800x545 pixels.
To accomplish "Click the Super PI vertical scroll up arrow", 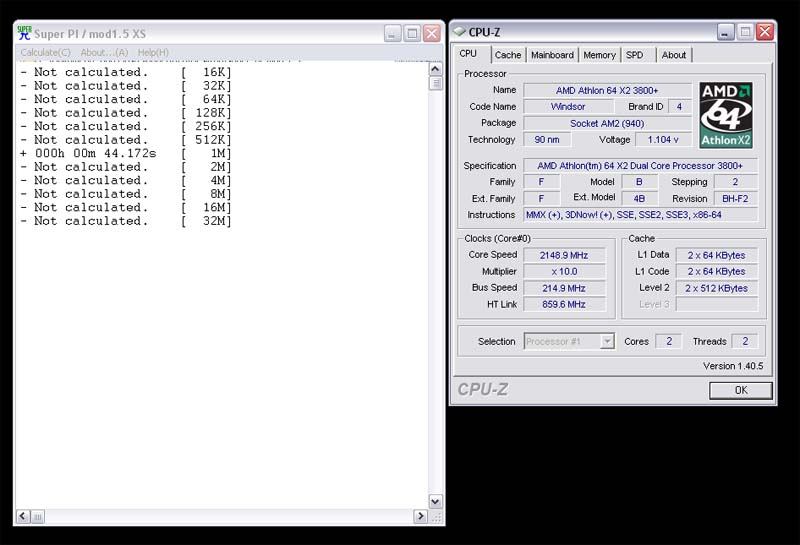I will click(435, 69).
